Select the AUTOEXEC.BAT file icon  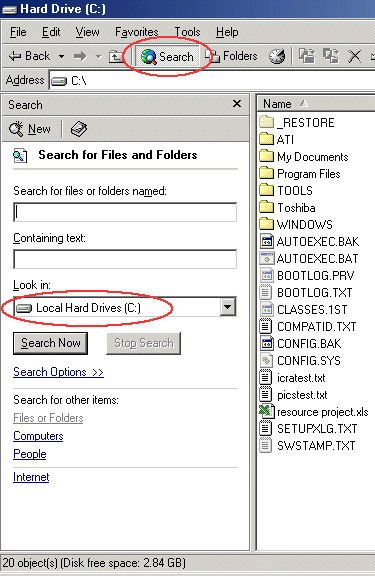tap(267, 258)
